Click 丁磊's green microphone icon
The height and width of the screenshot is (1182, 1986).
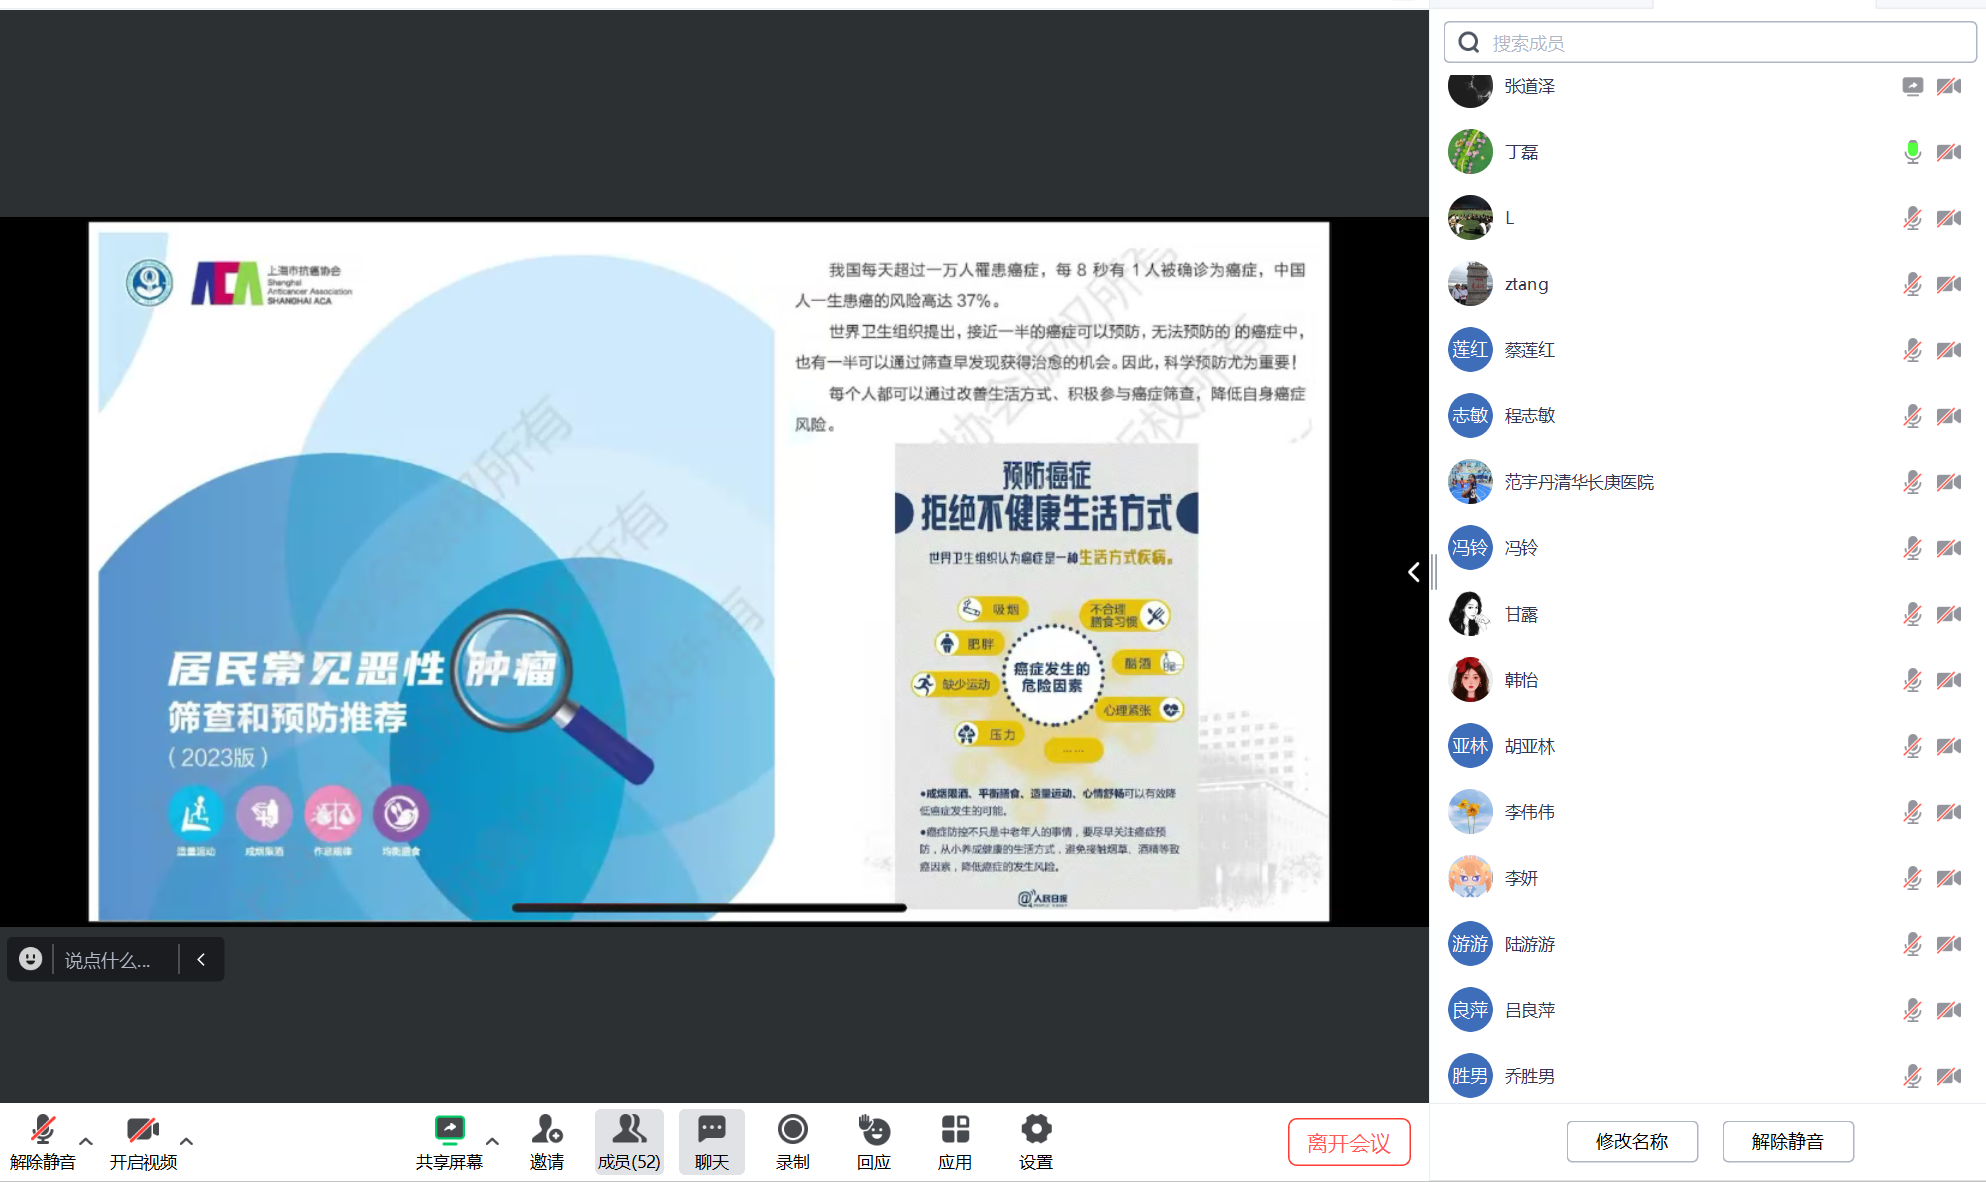tap(1911, 152)
